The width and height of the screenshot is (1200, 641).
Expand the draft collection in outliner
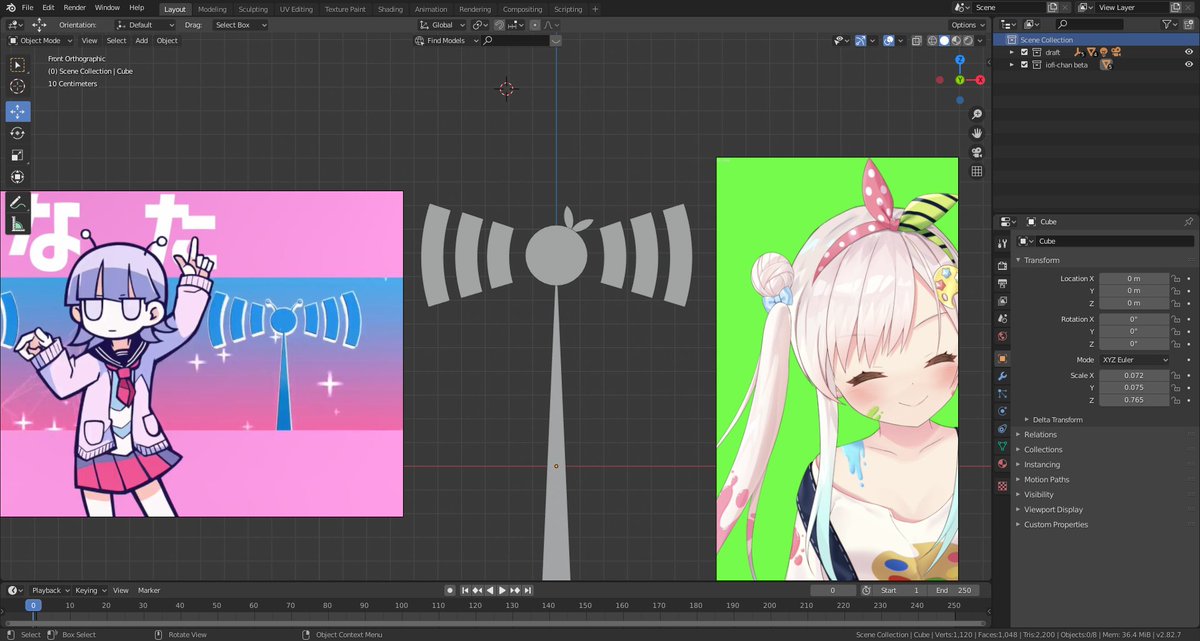pos(1012,52)
